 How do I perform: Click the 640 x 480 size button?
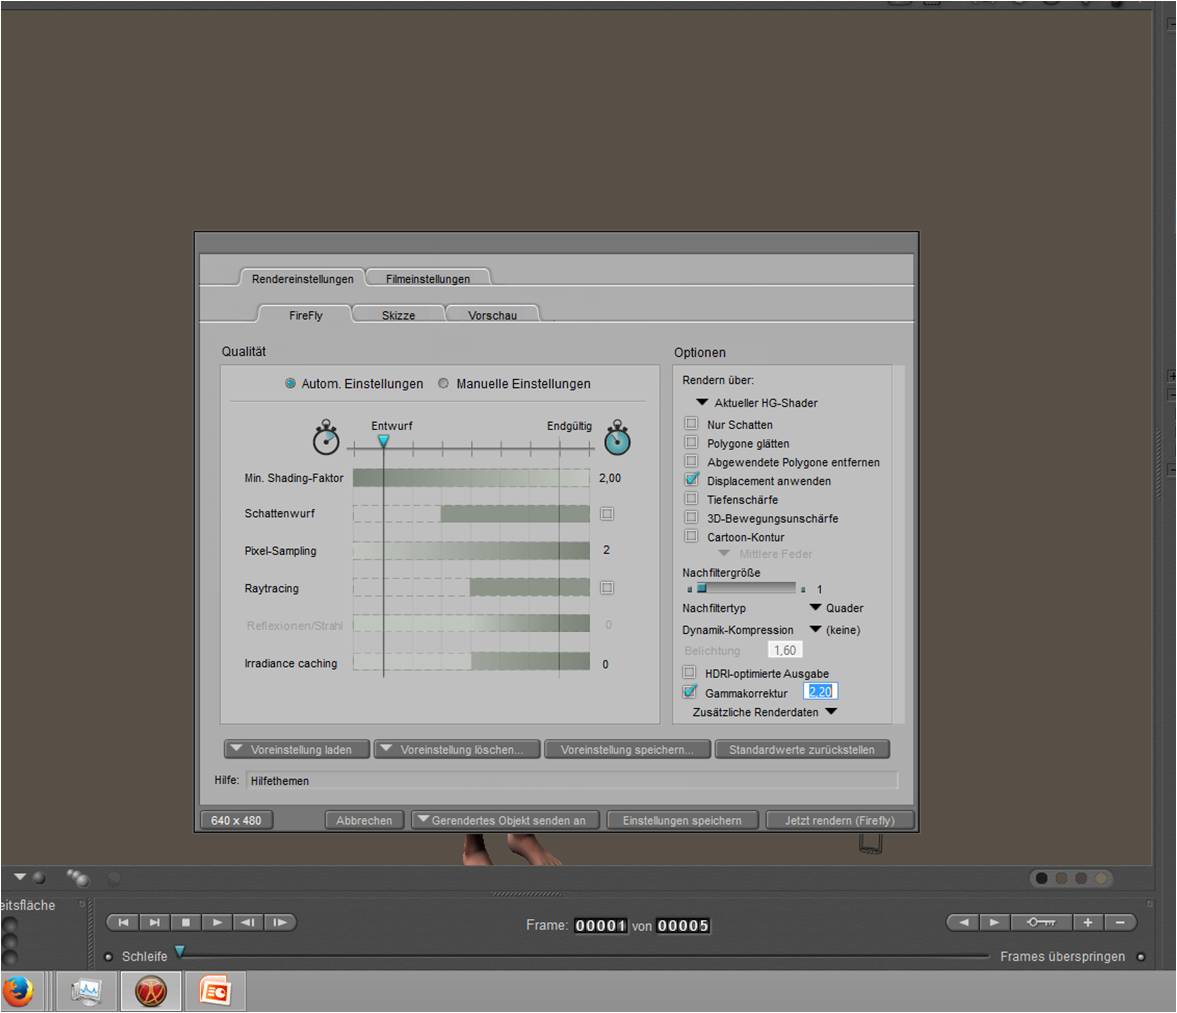coord(236,821)
